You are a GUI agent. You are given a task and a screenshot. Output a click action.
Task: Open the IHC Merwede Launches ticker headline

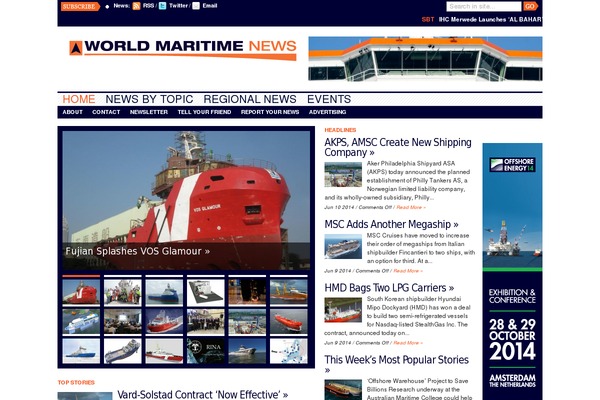tap(490, 19)
